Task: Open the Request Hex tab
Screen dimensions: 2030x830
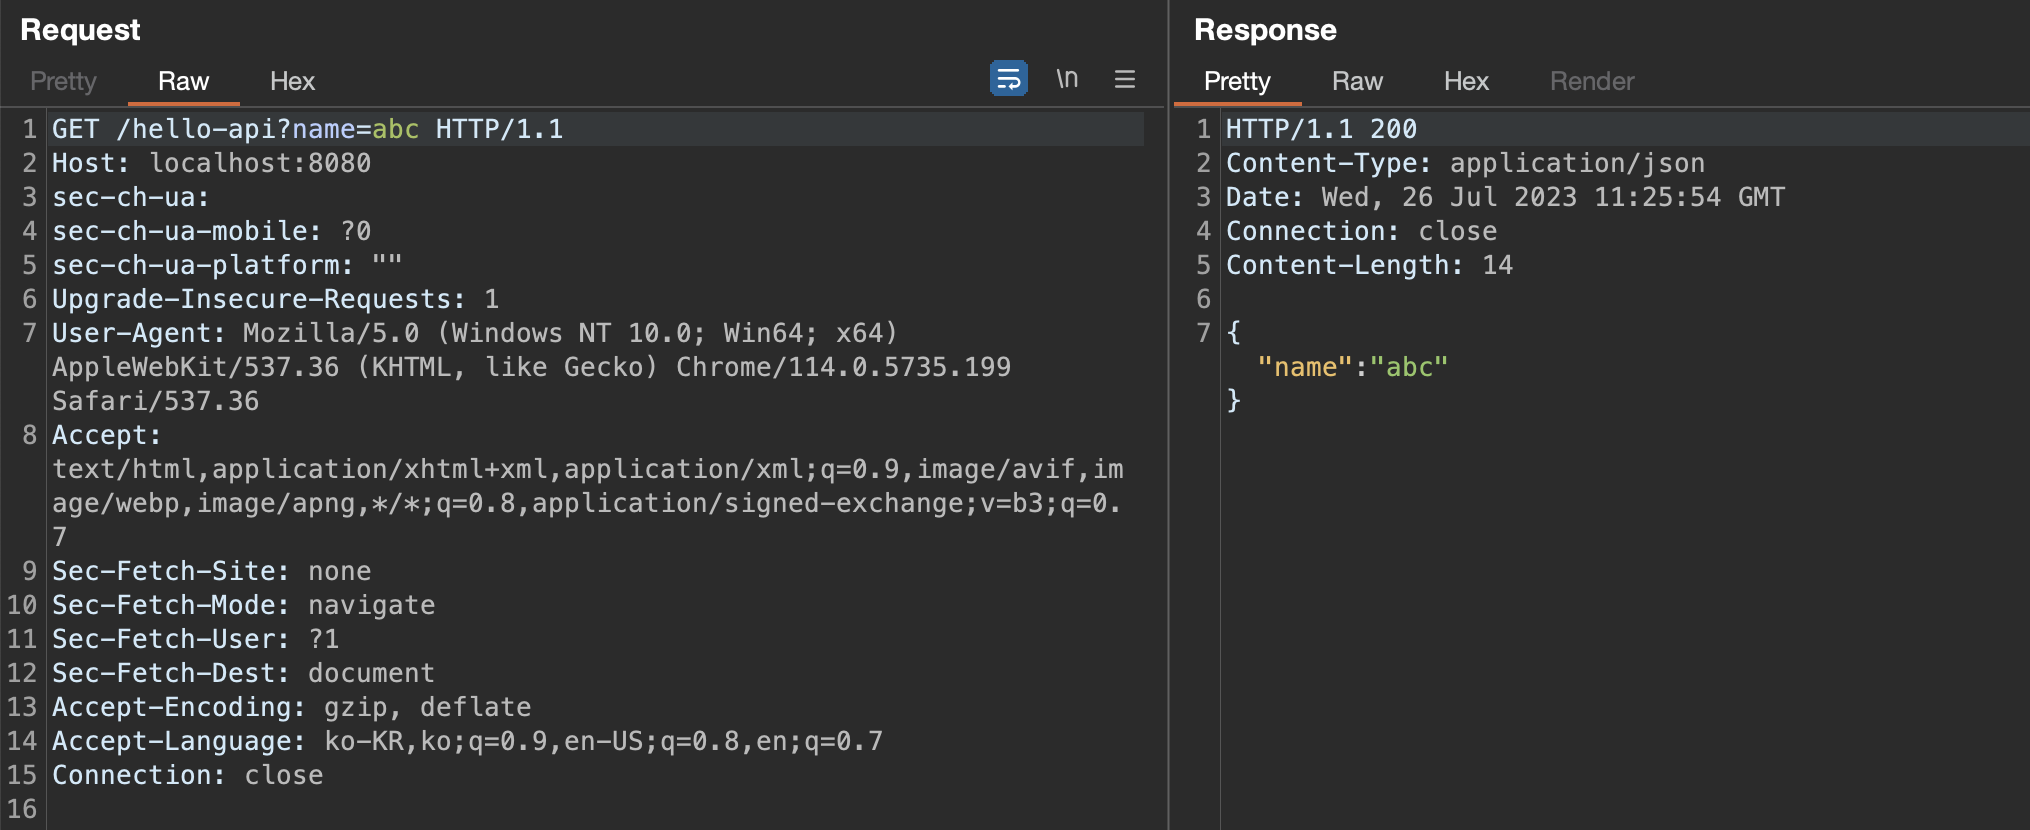Action: pos(292,81)
